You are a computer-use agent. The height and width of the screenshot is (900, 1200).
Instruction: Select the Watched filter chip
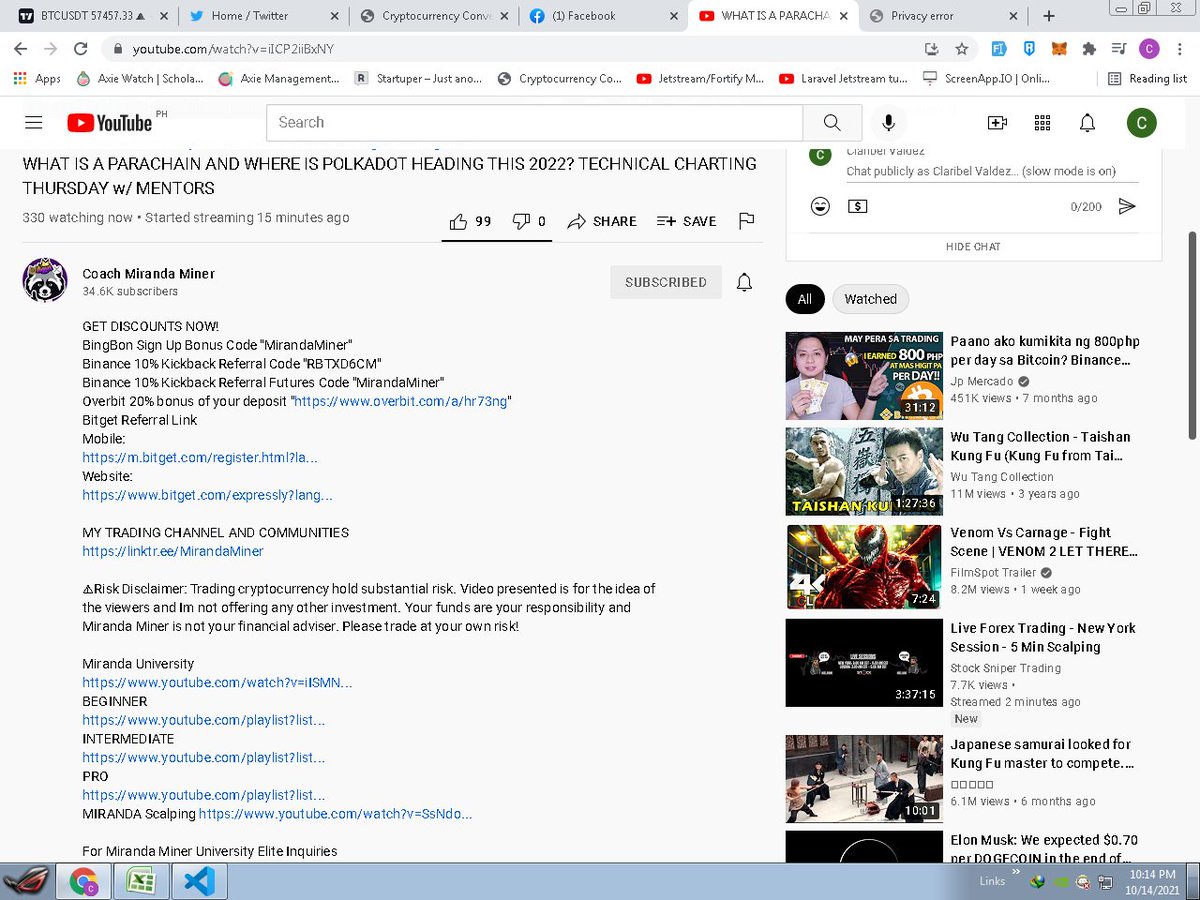pos(871,298)
